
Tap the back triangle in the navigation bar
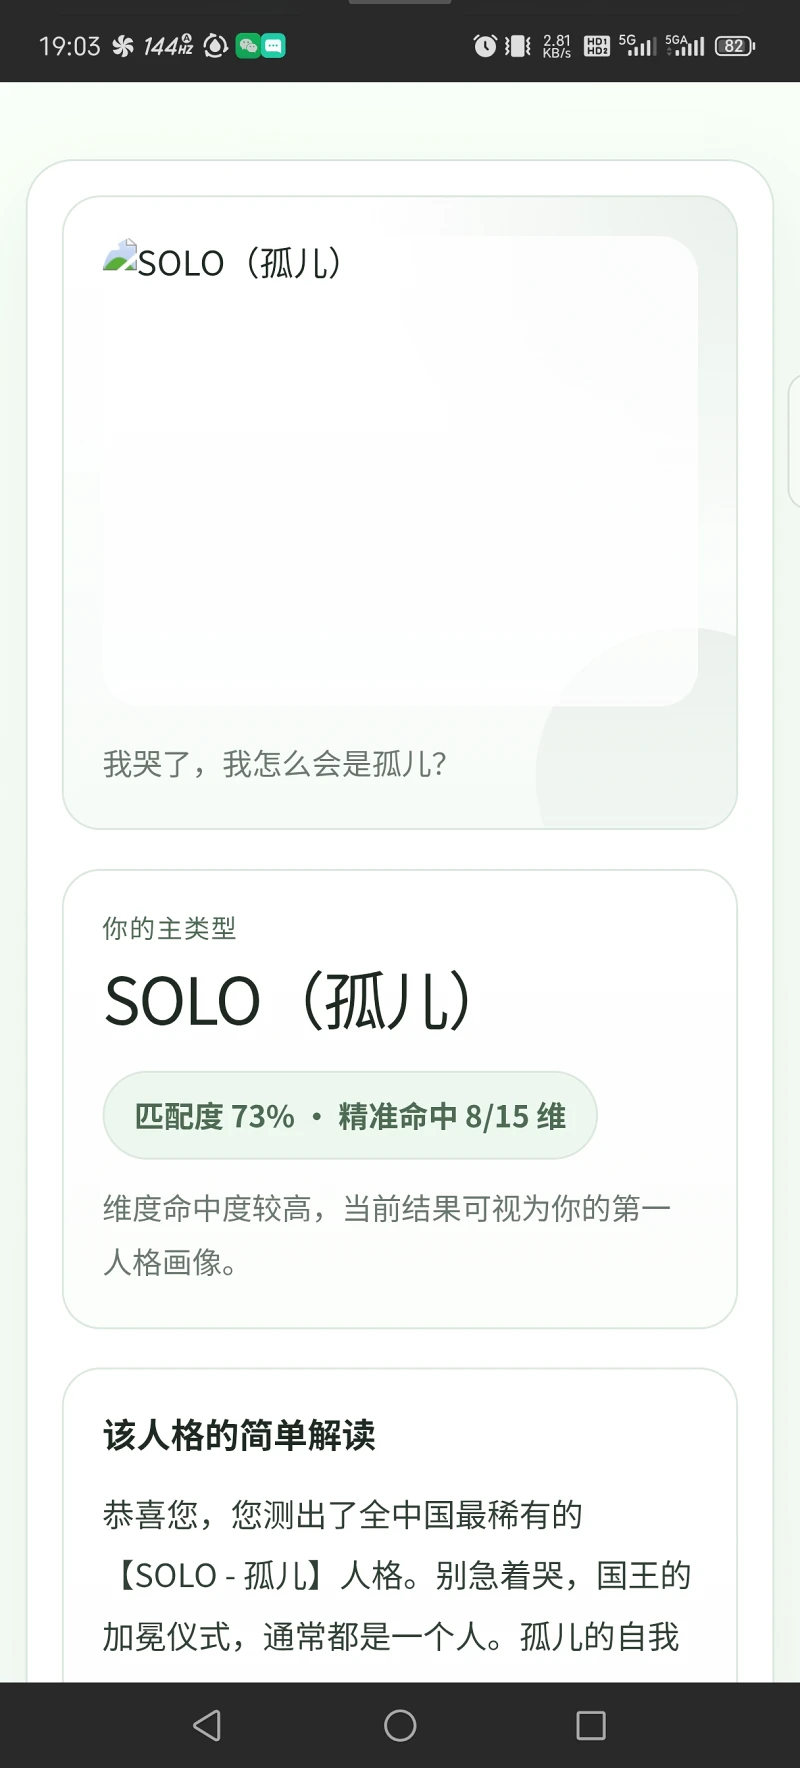click(x=205, y=1725)
